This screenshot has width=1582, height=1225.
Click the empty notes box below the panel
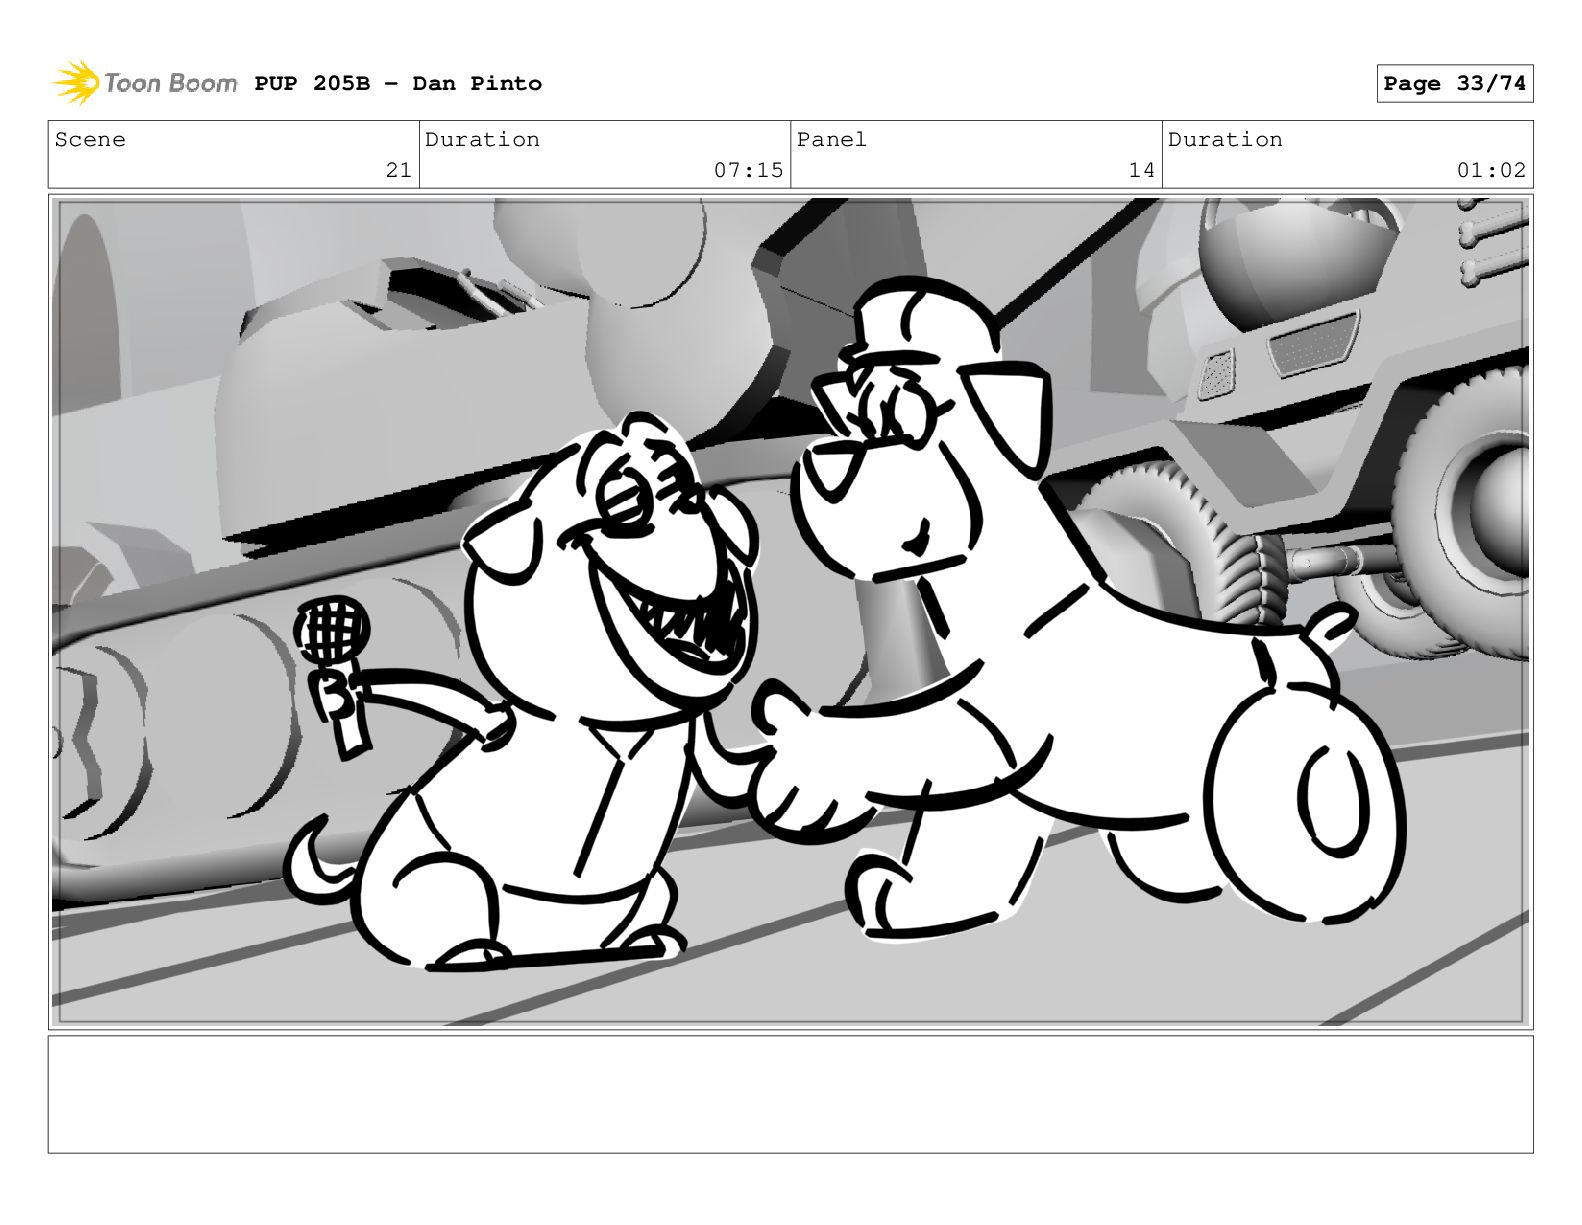coord(790,1094)
